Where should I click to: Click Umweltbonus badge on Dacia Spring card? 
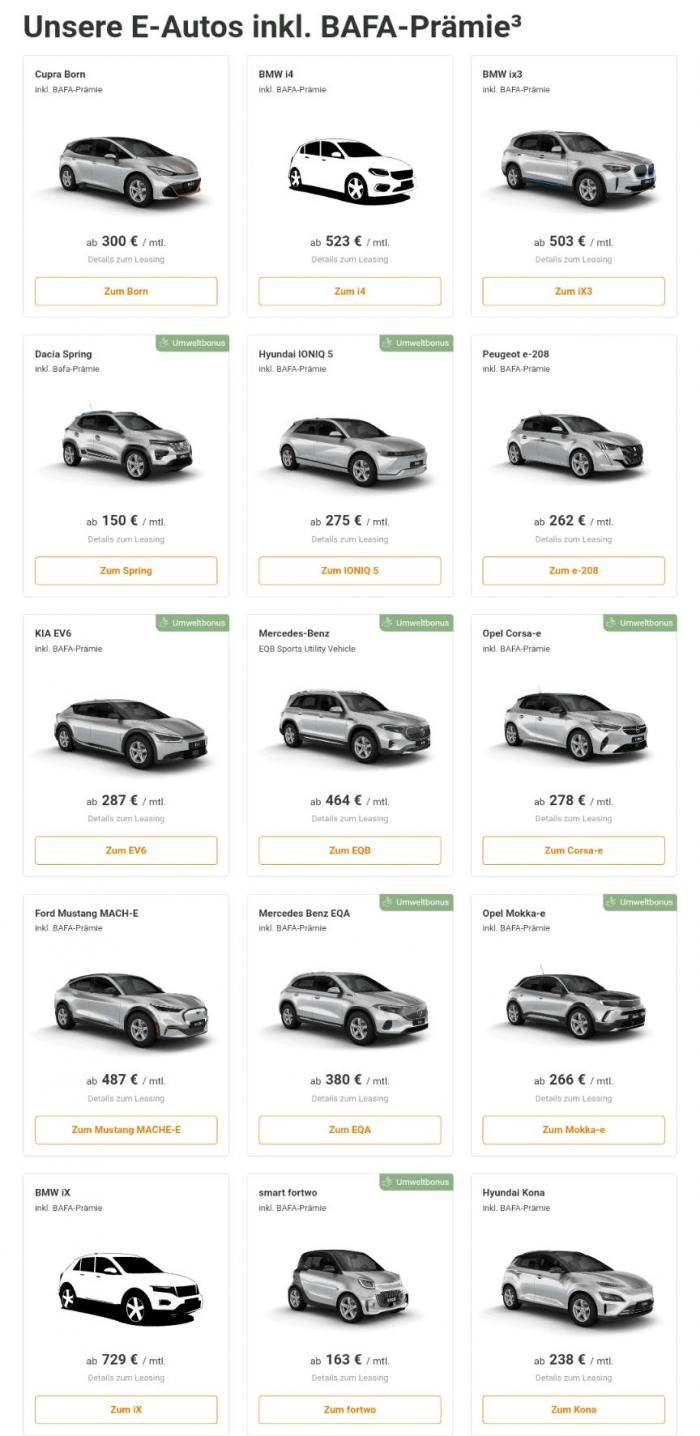192,343
